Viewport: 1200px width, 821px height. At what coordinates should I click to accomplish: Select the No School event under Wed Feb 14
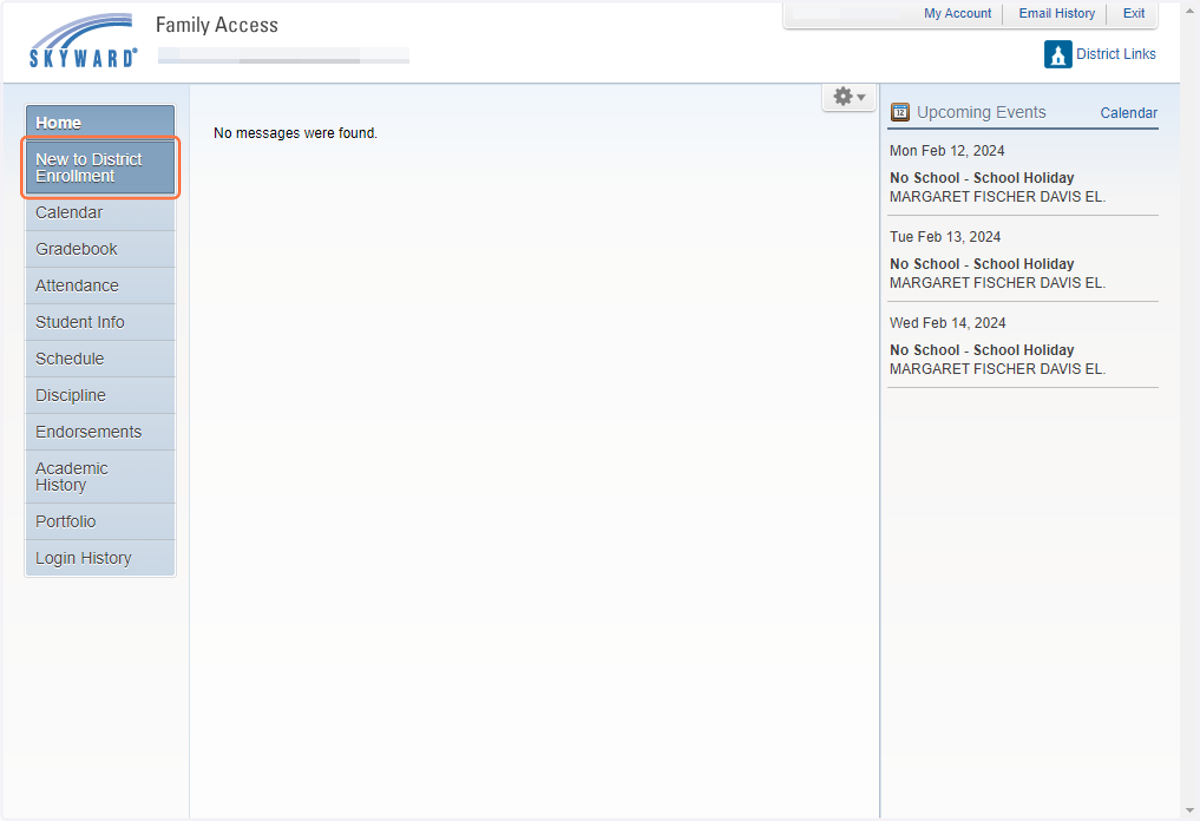tap(982, 350)
